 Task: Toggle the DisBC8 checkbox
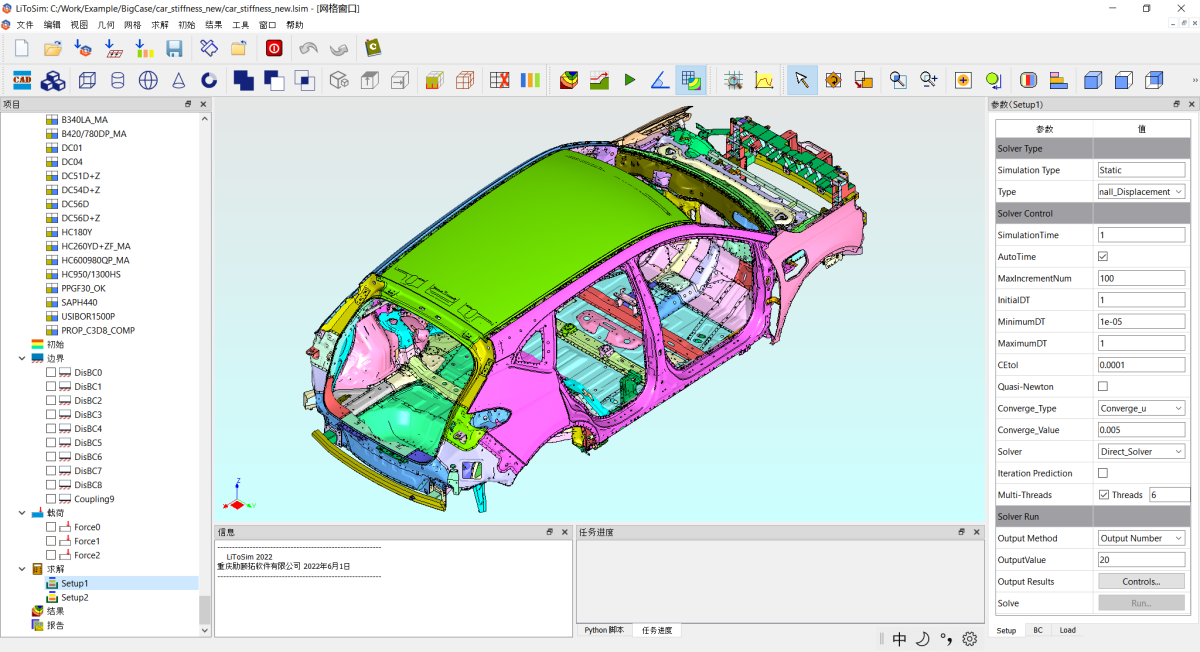(51, 485)
